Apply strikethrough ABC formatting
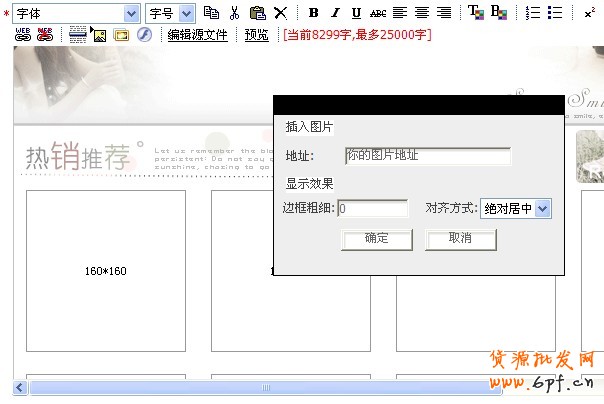 pos(377,13)
